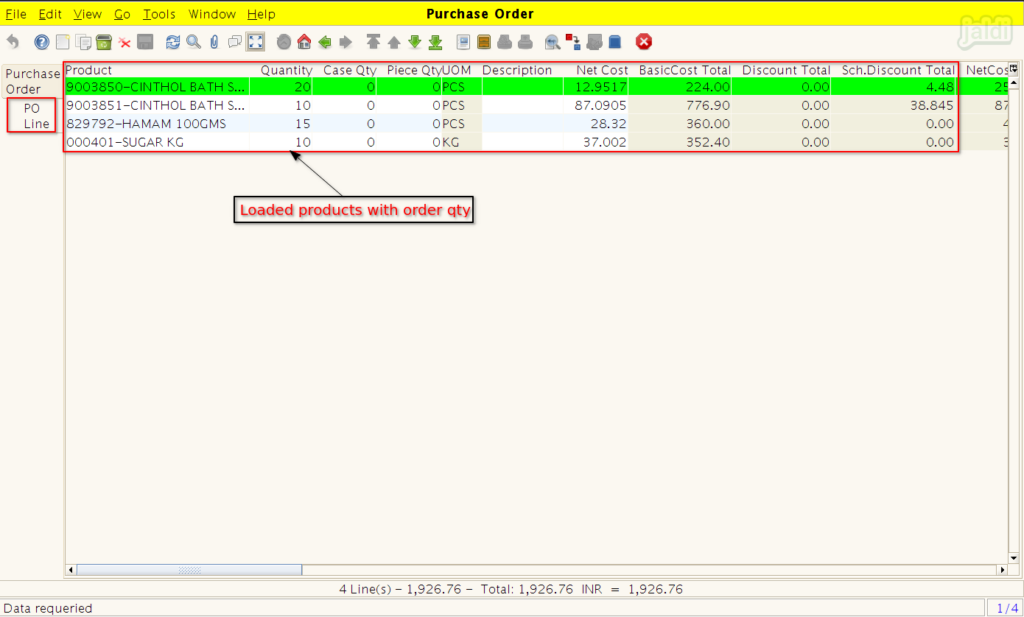Refresh data with the blue arrows icon

[173, 42]
